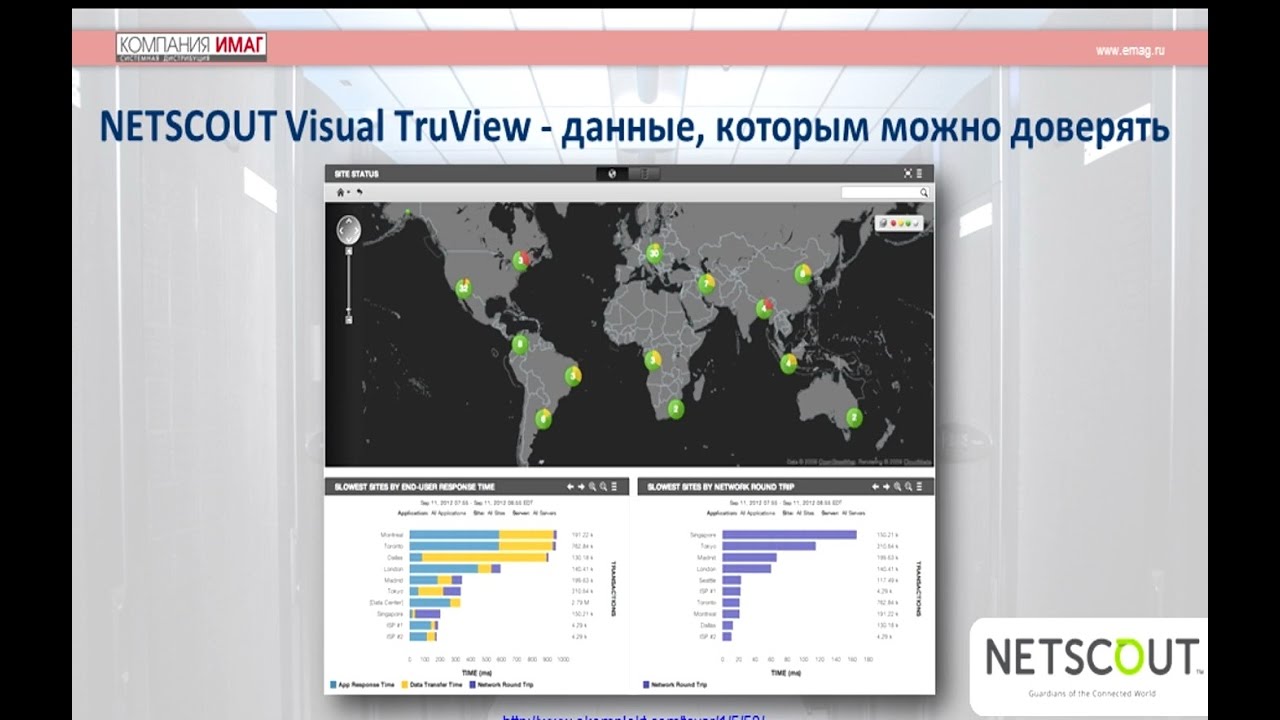Image resolution: width=1280 pixels, height=720 pixels.
Task: Select the site cluster marker labeled 30
Action: click(x=654, y=253)
